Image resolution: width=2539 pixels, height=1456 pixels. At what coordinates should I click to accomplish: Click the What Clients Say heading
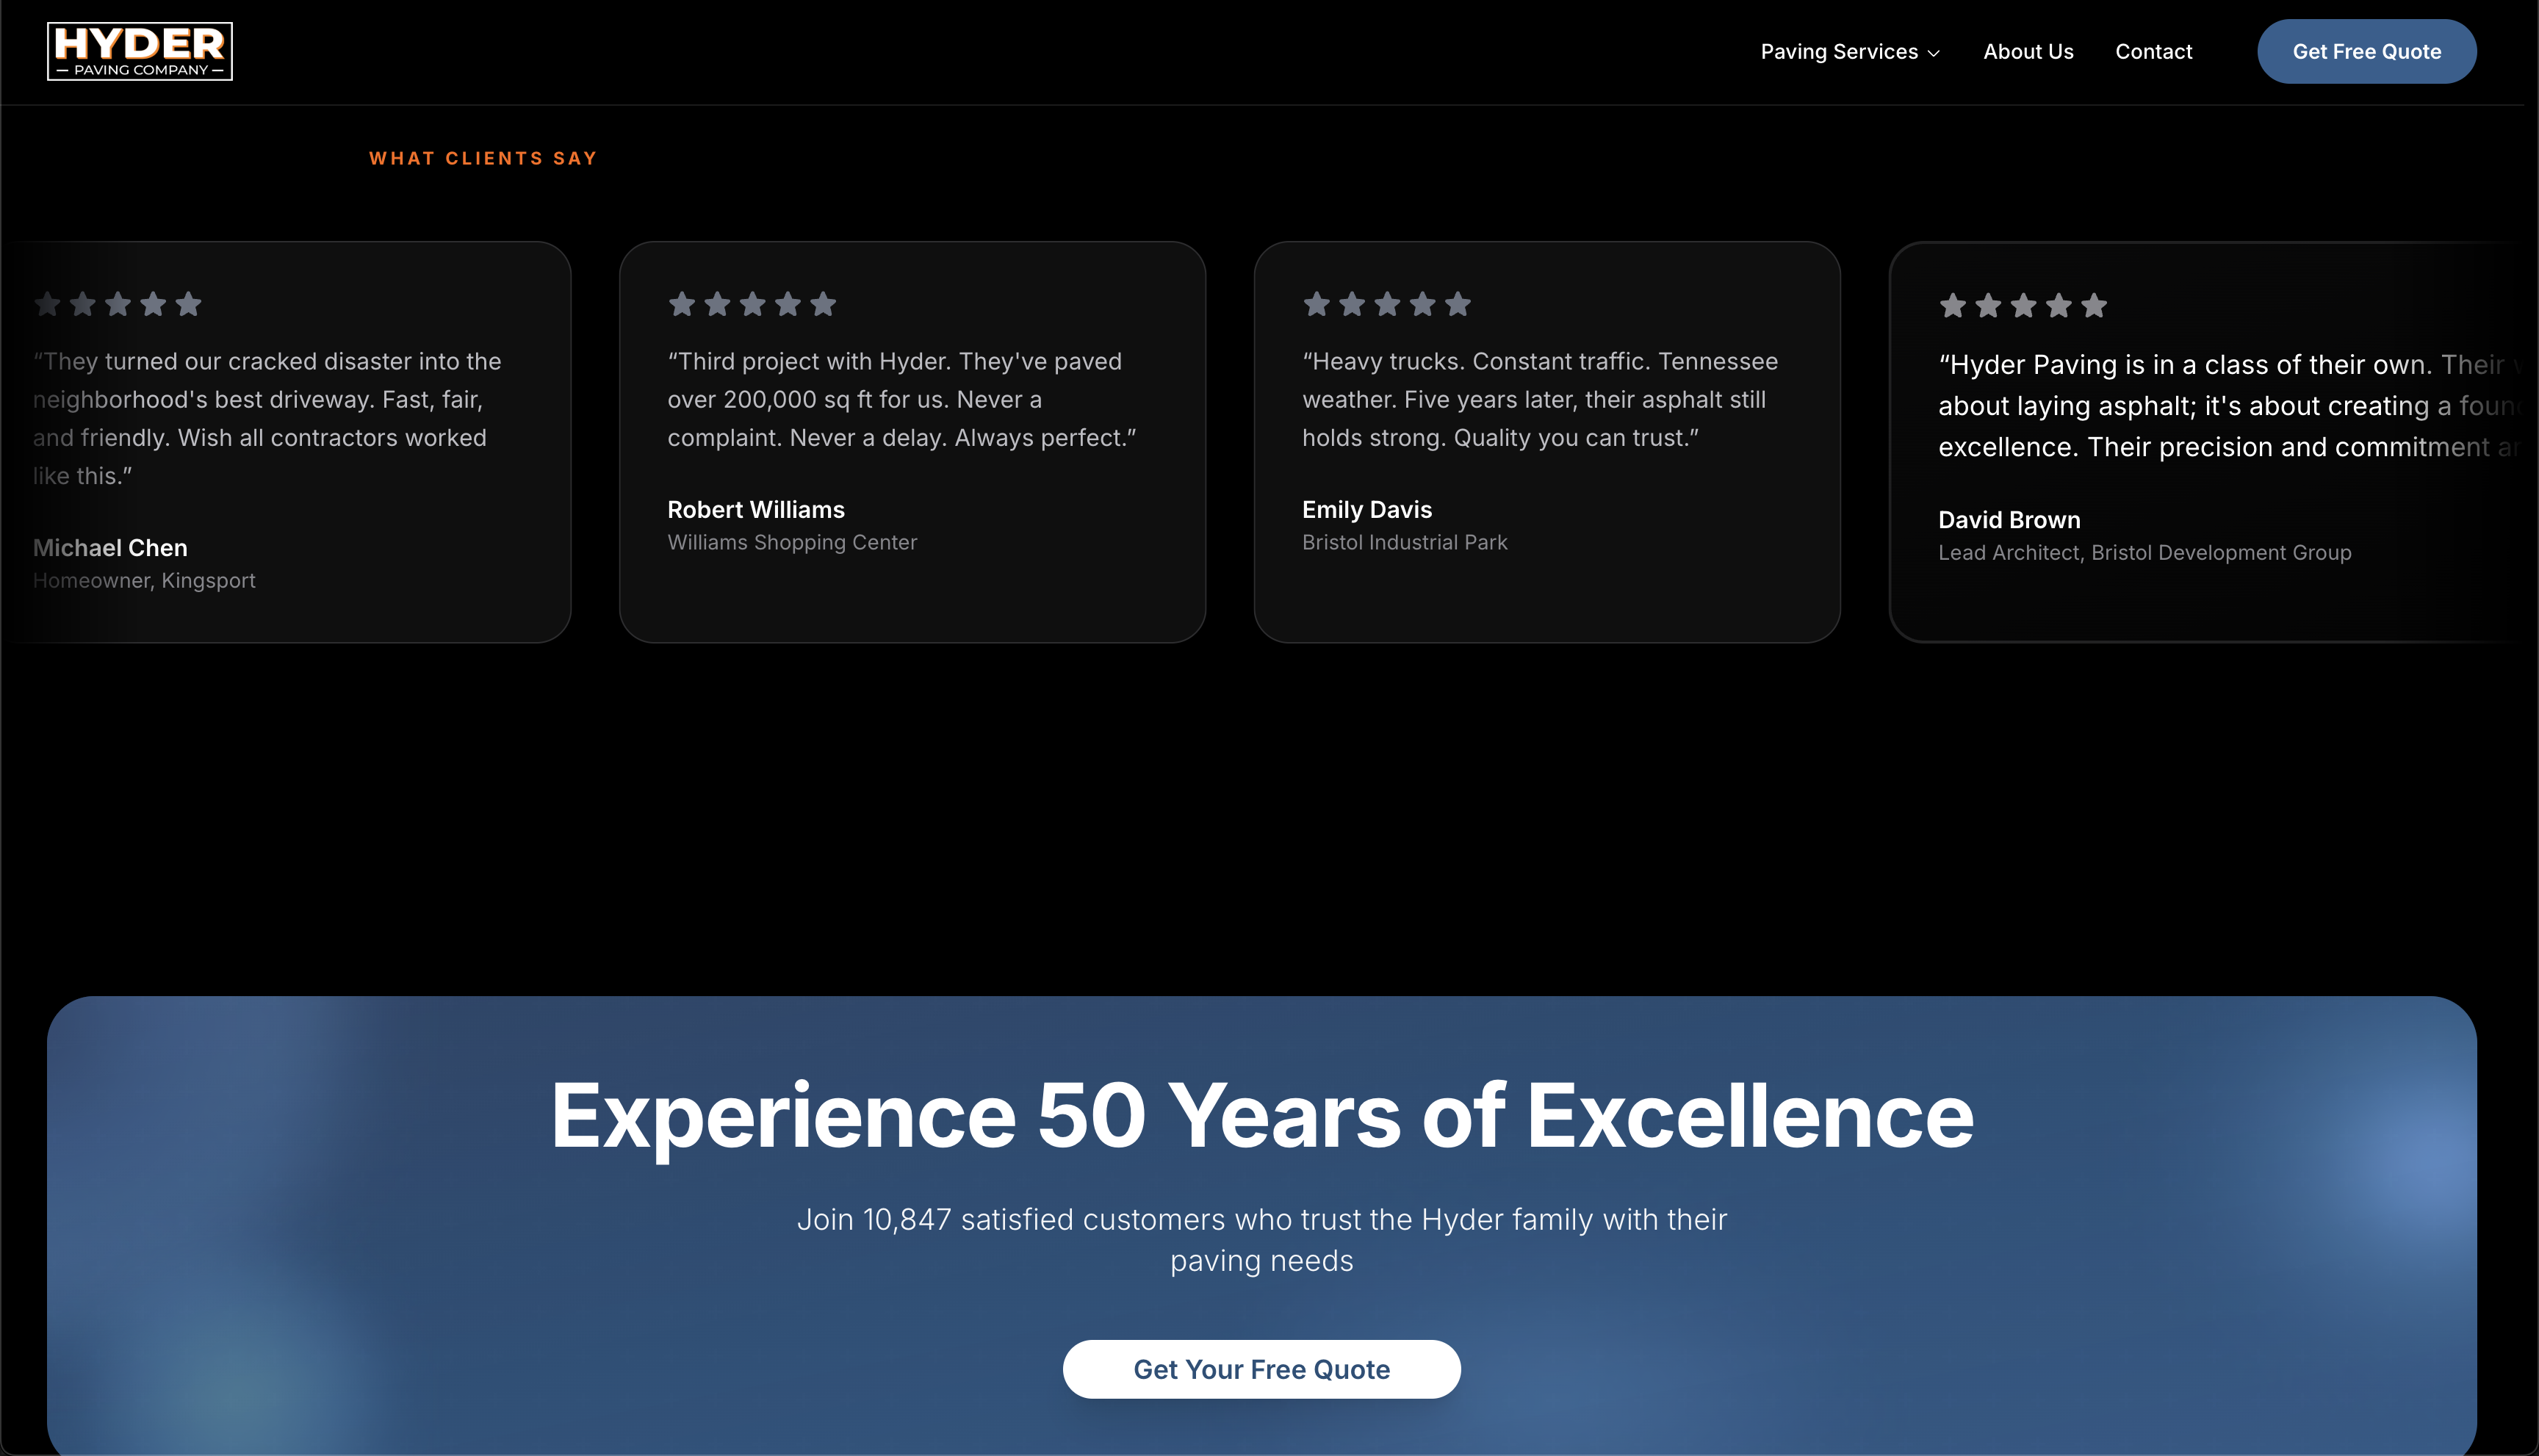[483, 158]
